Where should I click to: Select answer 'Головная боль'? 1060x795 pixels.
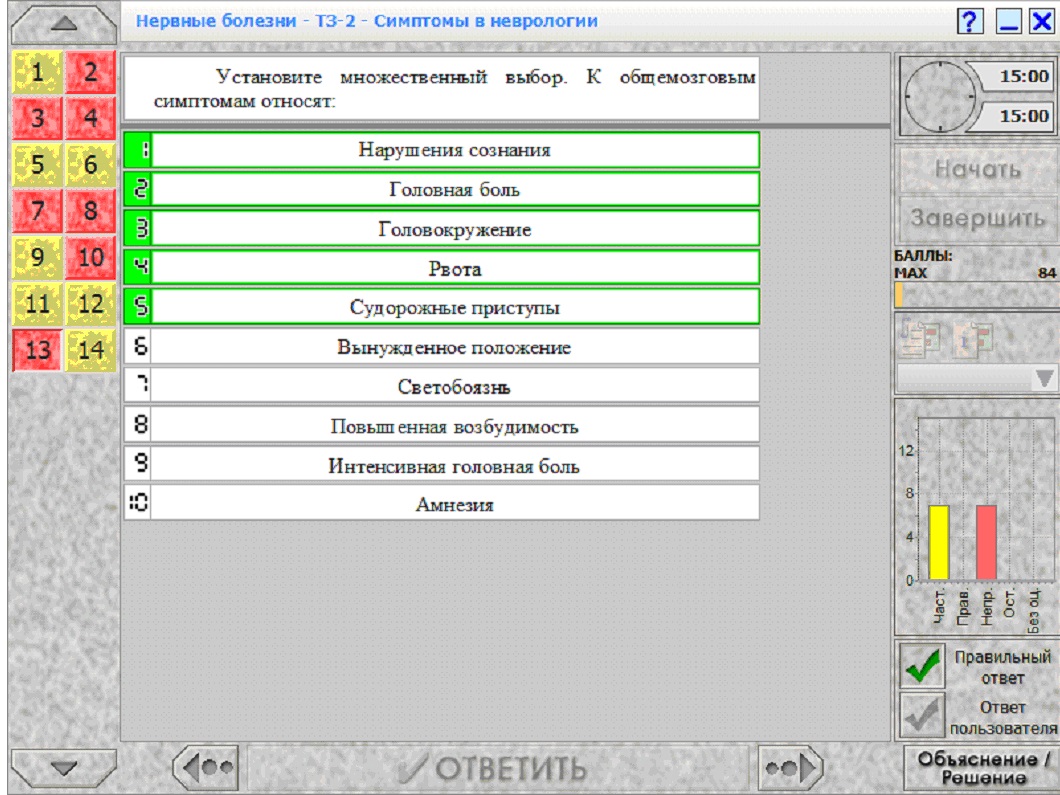(x=441, y=189)
